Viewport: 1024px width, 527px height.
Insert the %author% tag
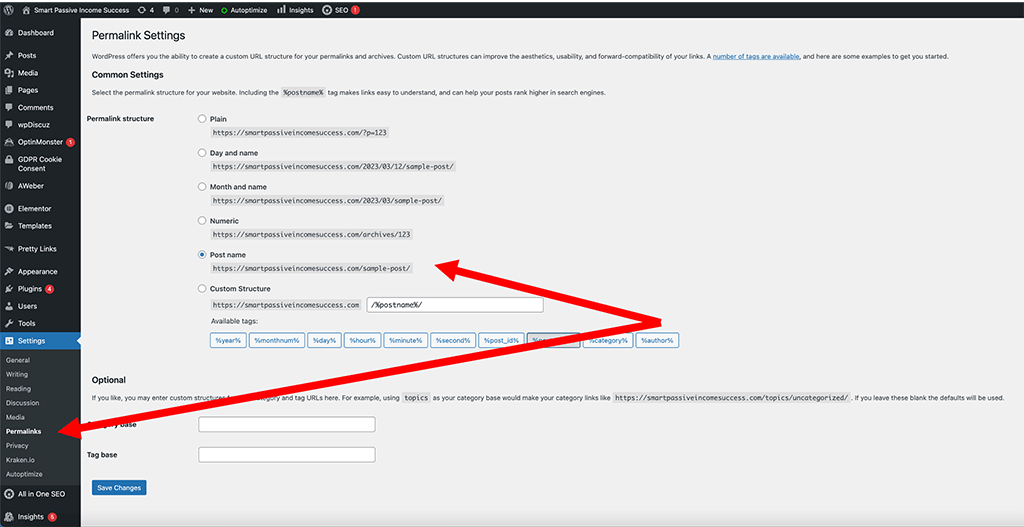click(658, 340)
